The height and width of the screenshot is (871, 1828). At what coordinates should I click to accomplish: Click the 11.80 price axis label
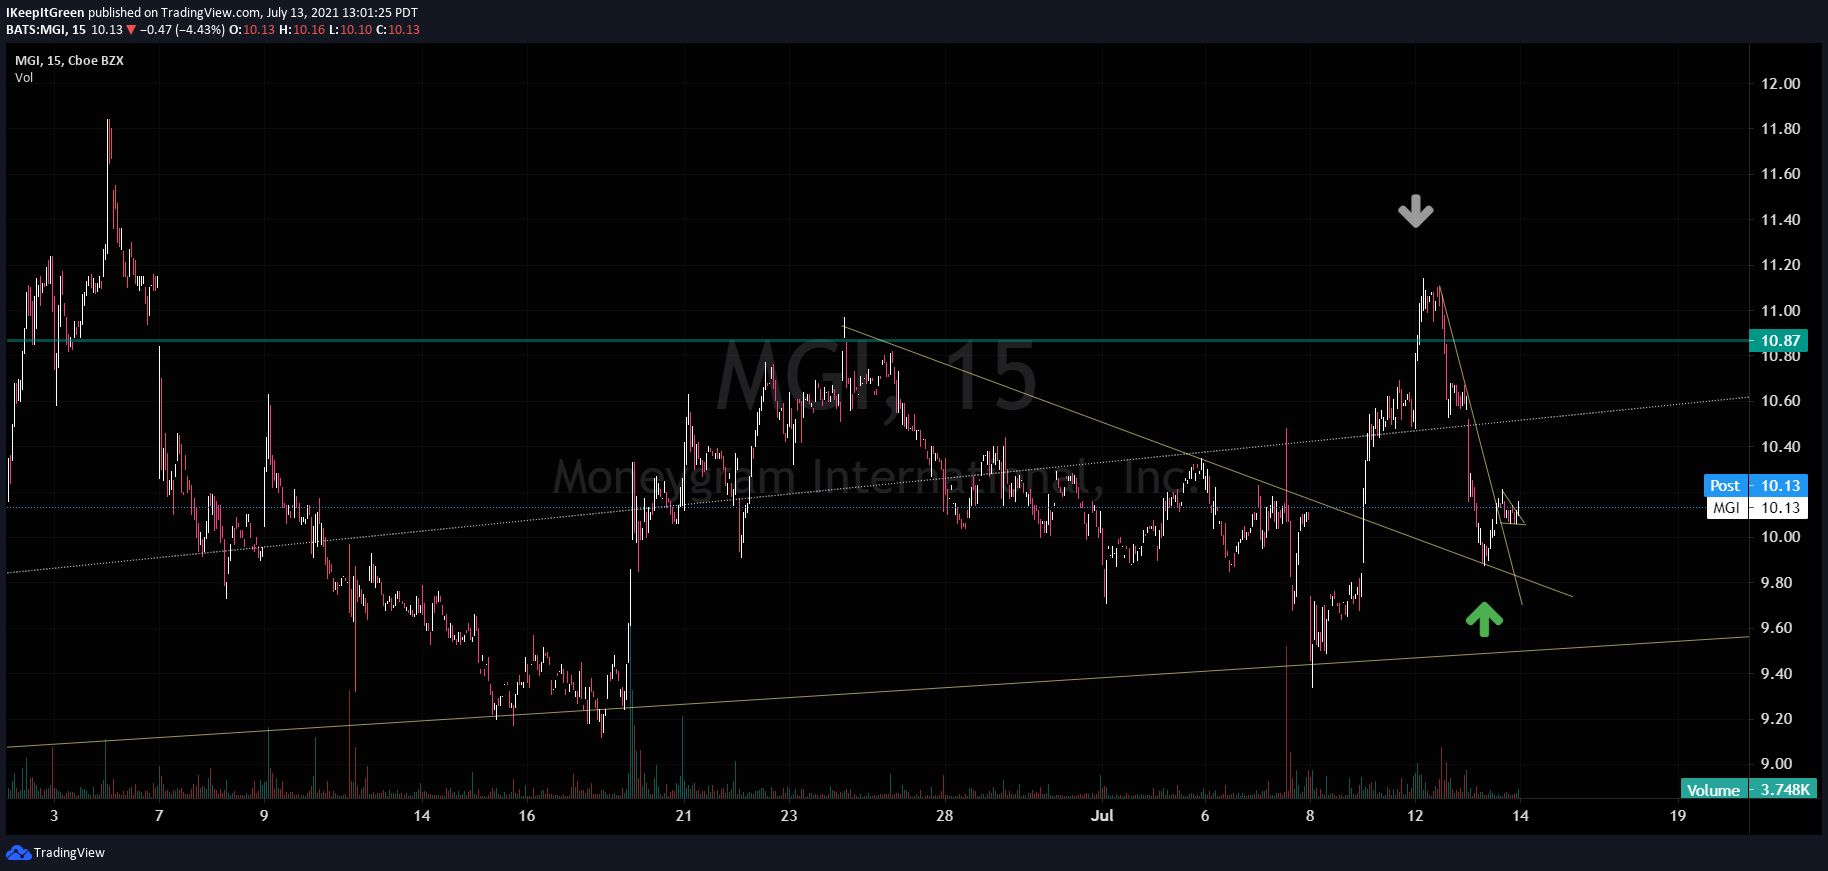[1780, 128]
